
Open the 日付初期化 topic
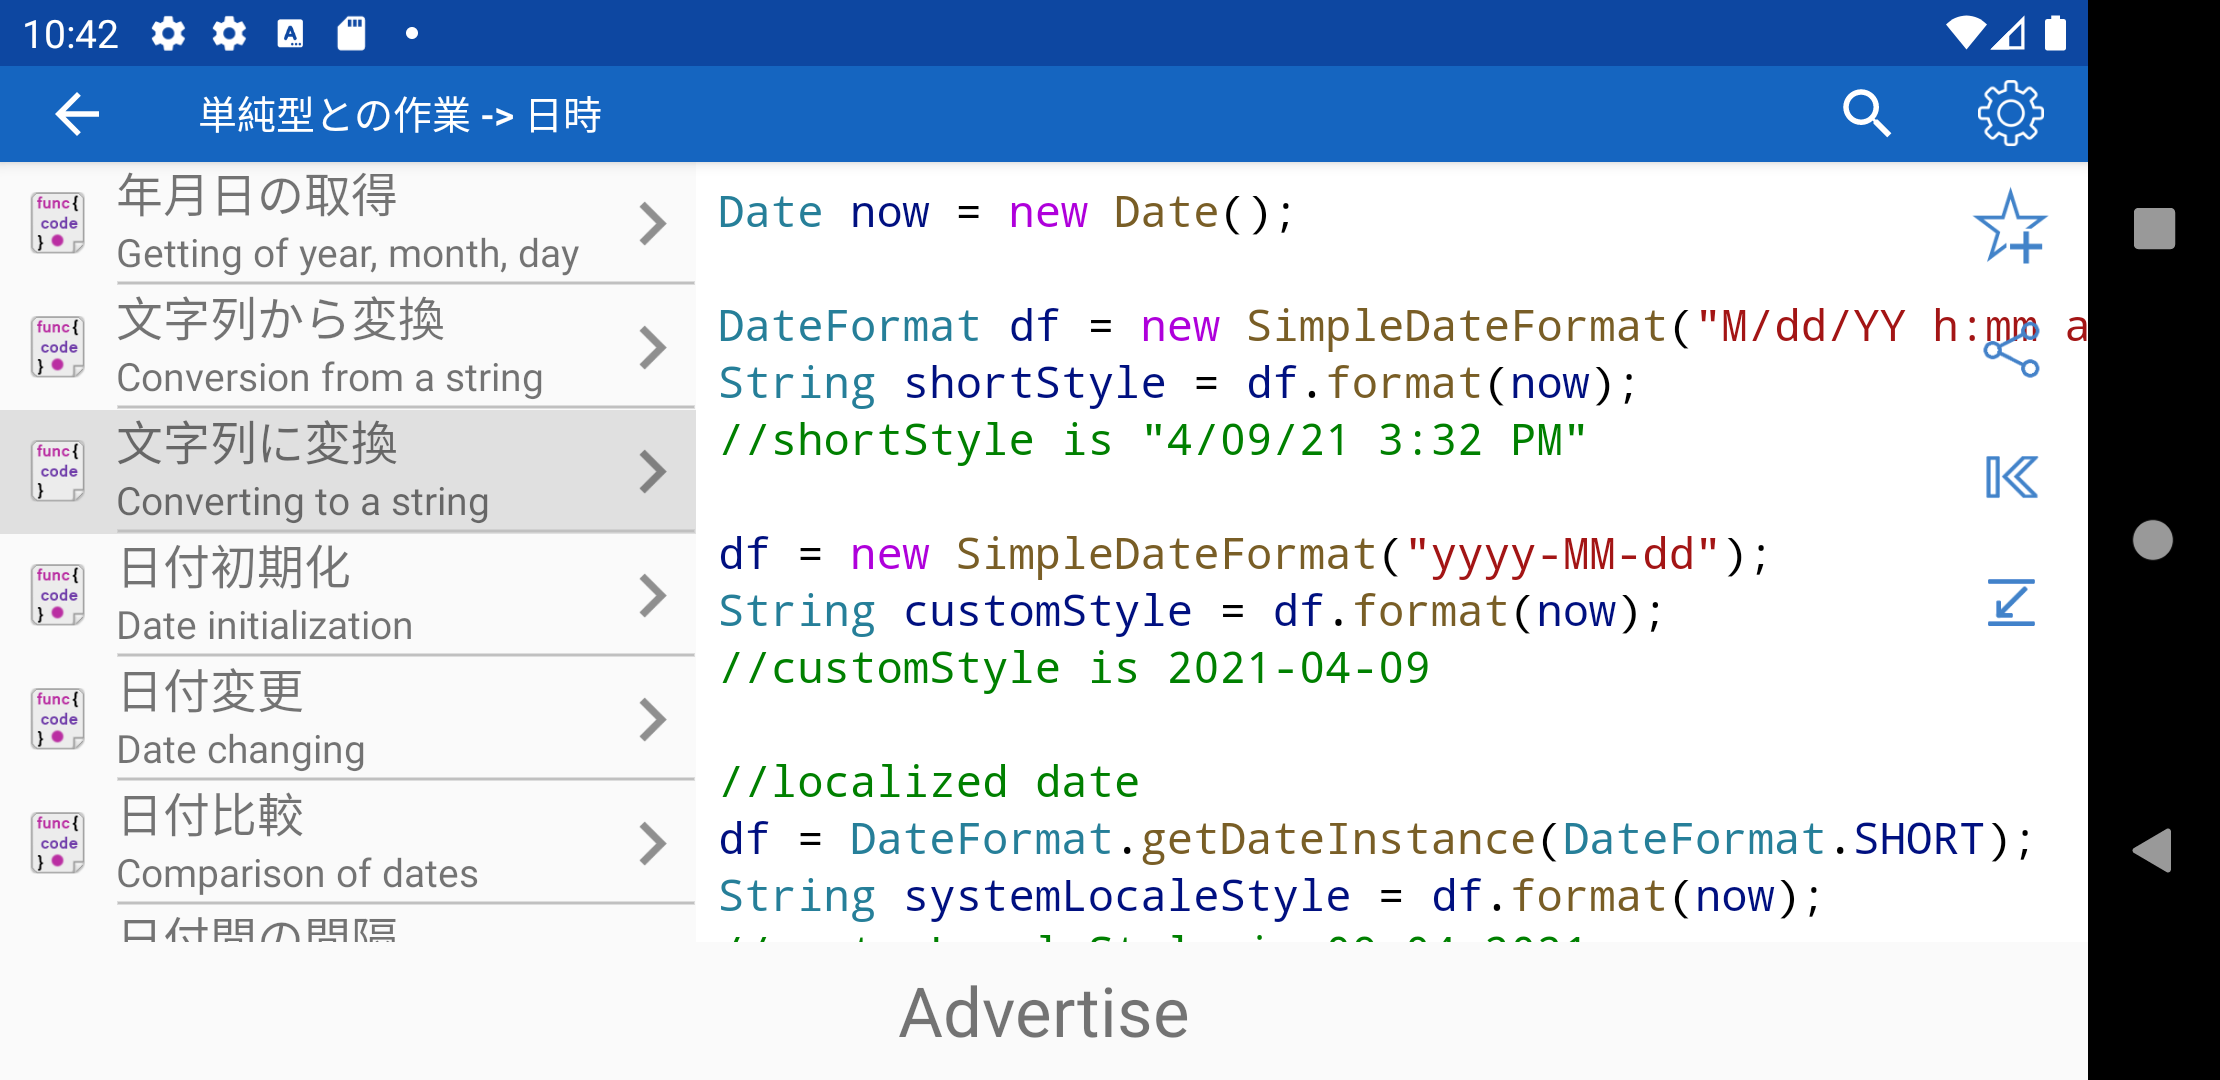tap(348, 595)
